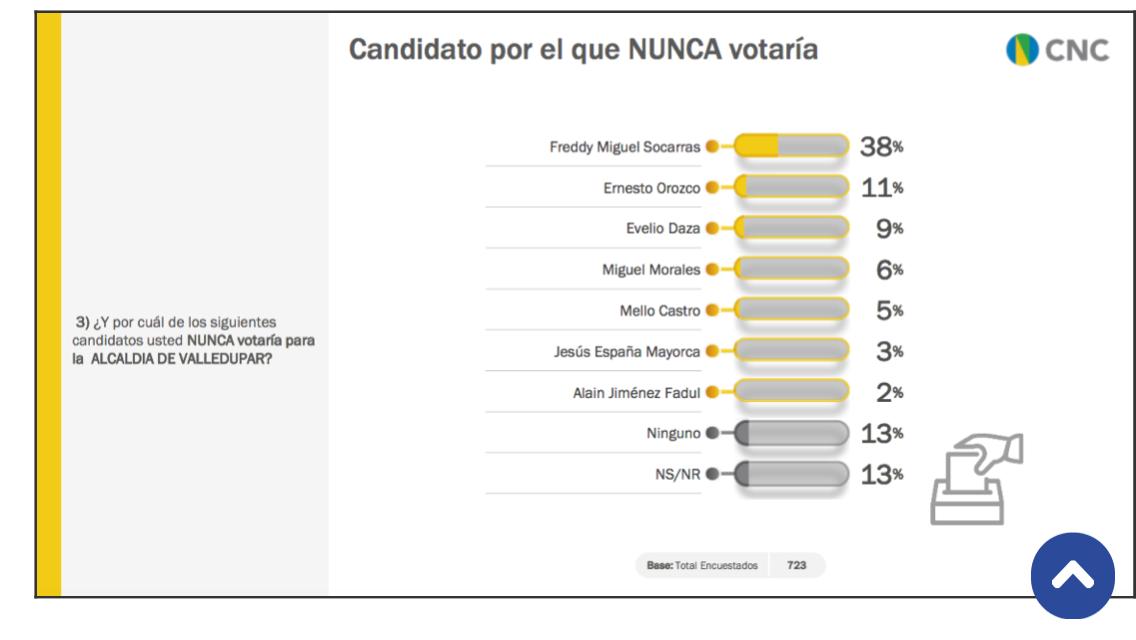Click the orange dot beside Mello Castro
1136x640 pixels.
(x=712, y=310)
